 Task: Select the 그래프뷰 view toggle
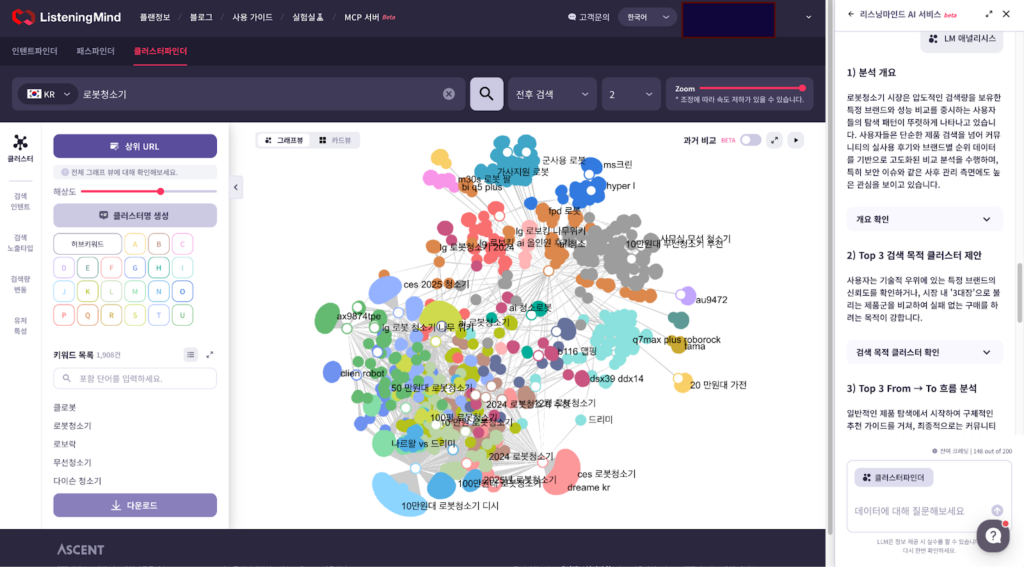tap(282, 140)
